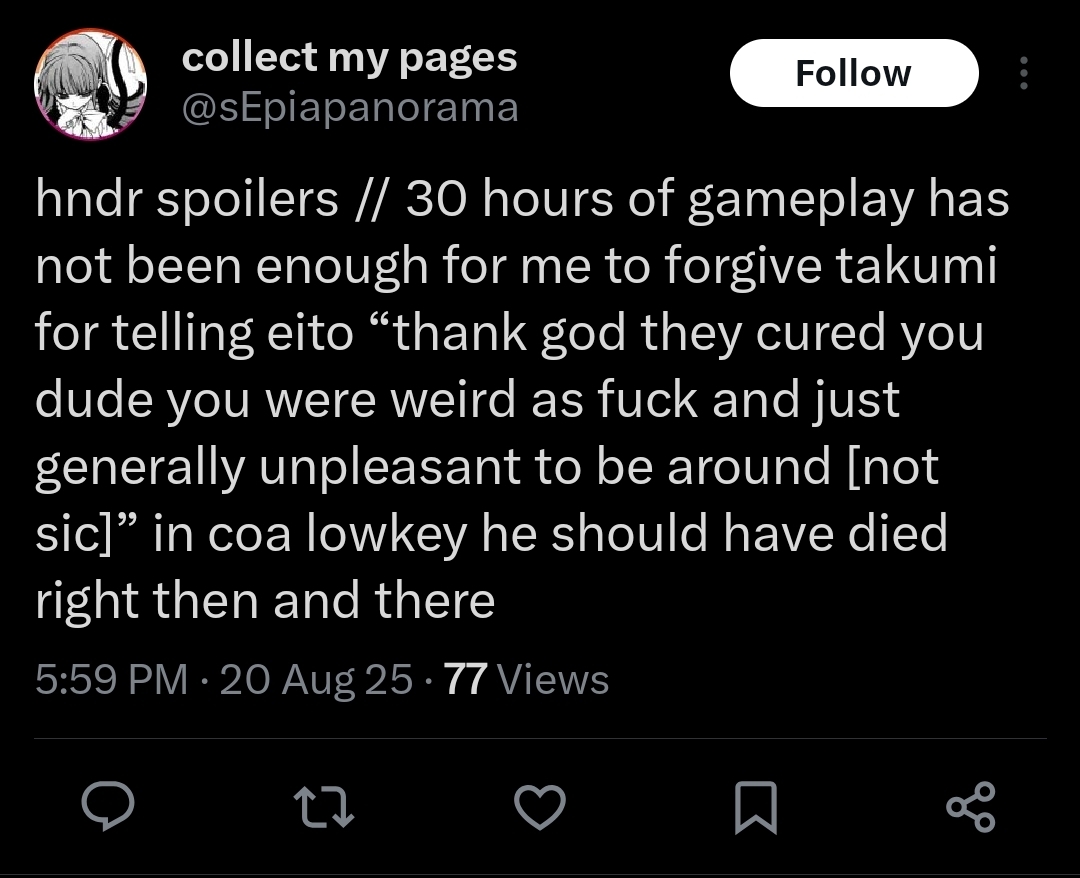Screen dimensions: 1080x878
Task: View tweet analytics via "77 Views"
Action: point(526,680)
